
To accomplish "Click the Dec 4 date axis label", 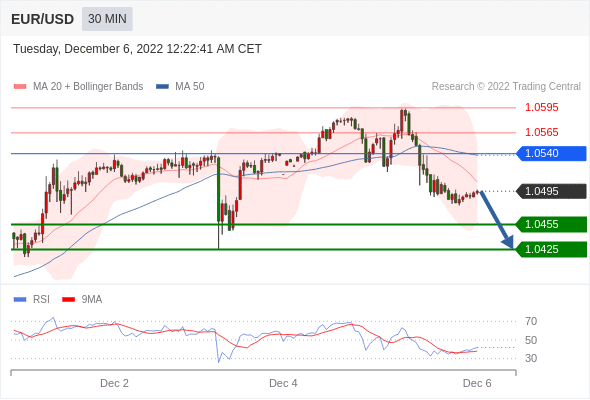I will [283, 383].
